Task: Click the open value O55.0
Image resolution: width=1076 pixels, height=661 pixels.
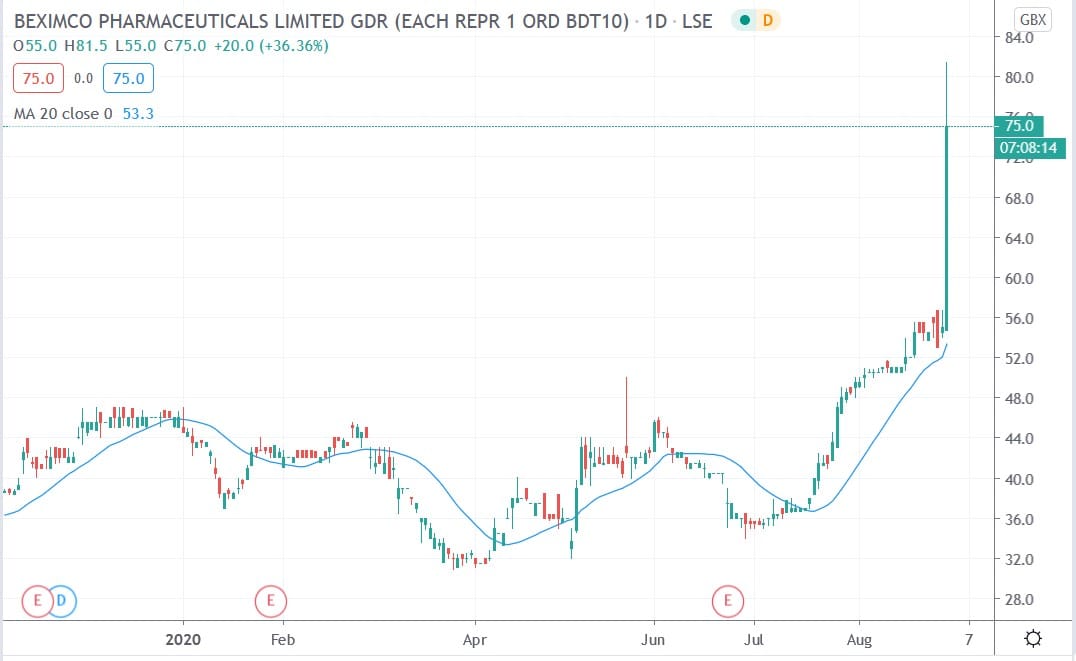Action: pos(36,46)
